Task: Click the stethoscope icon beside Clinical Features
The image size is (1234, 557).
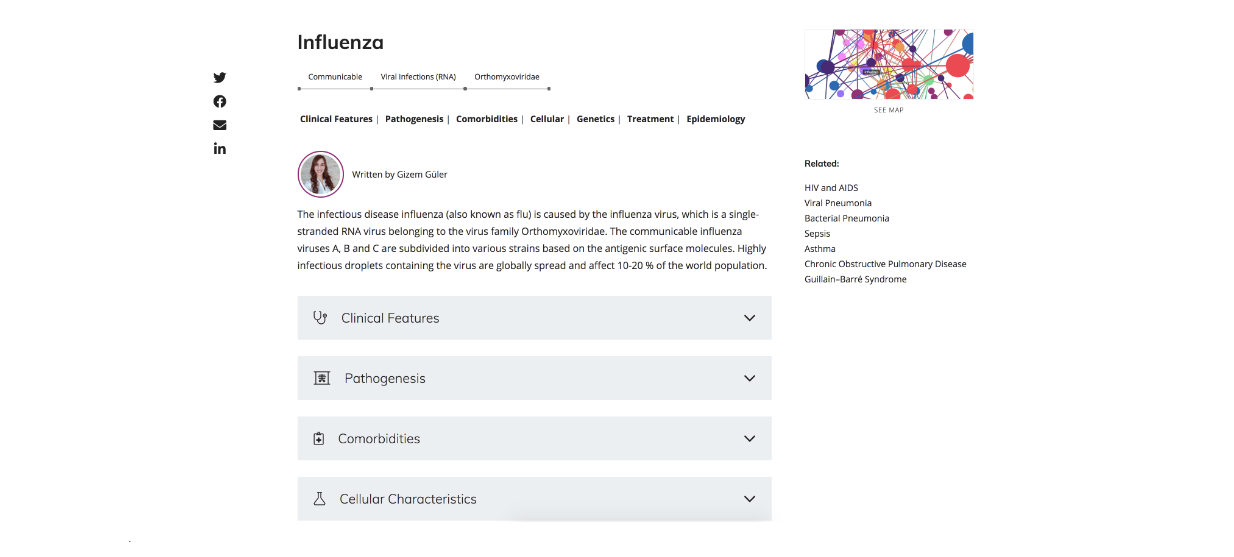Action: [x=320, y=318]
